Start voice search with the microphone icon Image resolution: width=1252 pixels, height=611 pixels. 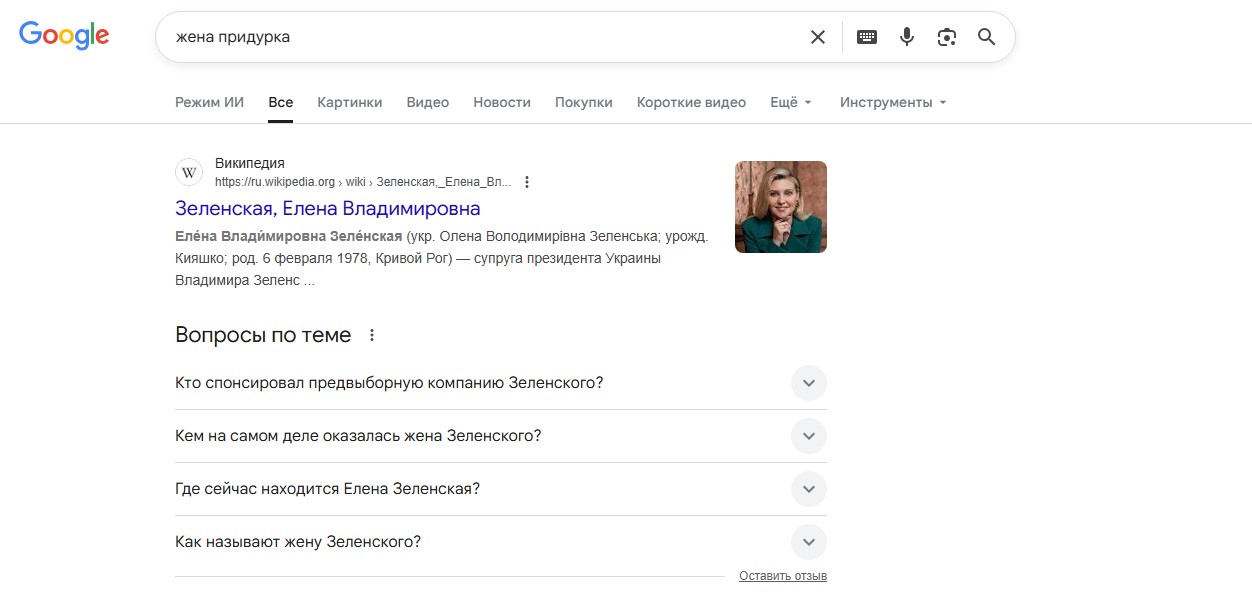coord(907,37)
